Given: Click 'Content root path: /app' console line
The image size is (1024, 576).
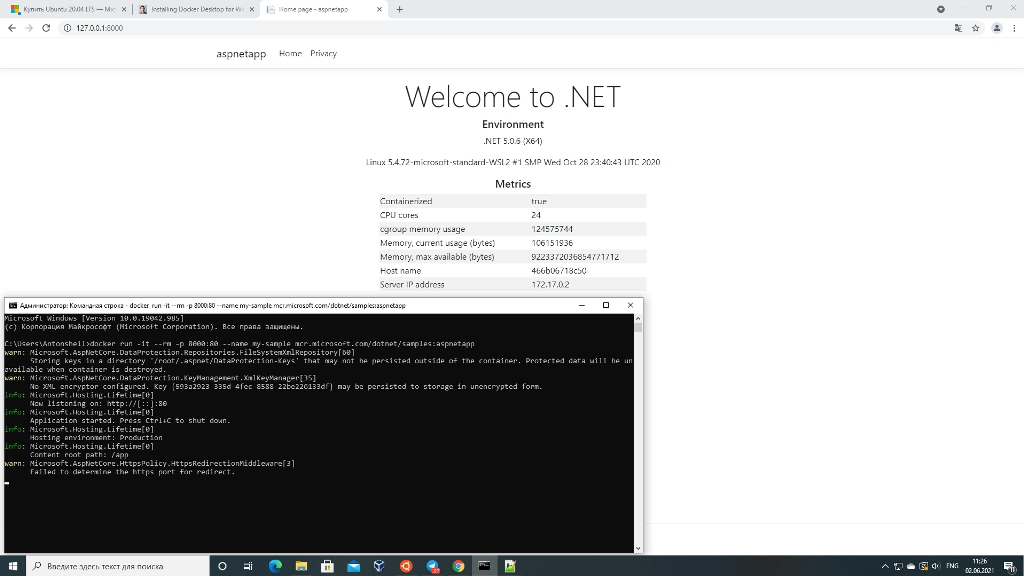Looking at the screenshot, I should click(x=79, y=455).
